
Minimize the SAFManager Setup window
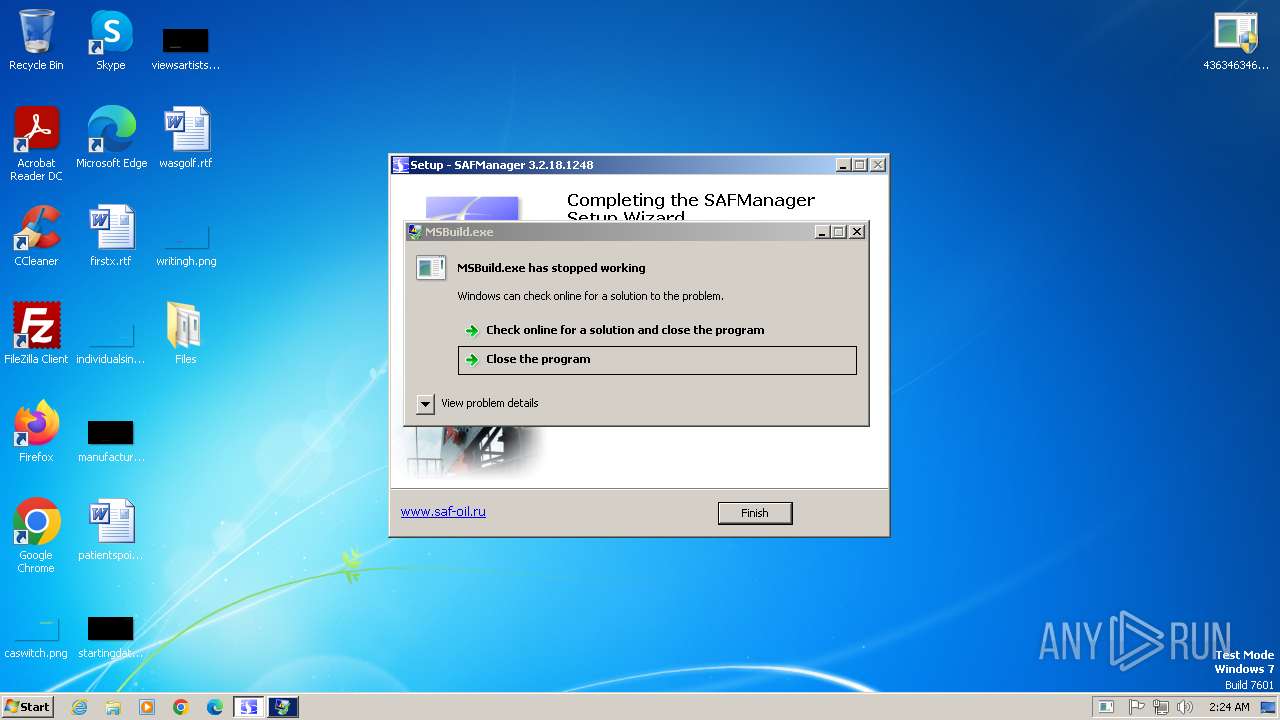[843, 165]
